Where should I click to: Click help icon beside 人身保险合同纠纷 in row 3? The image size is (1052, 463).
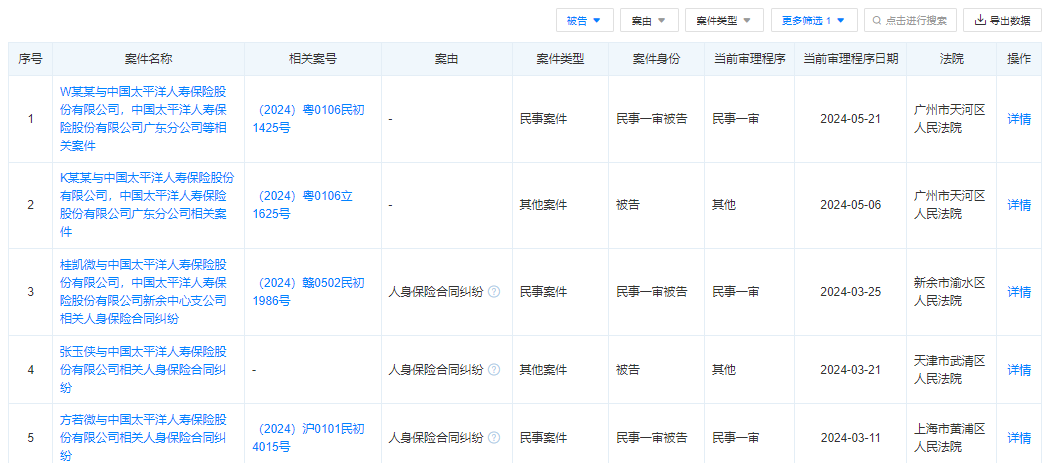[494, 292]
